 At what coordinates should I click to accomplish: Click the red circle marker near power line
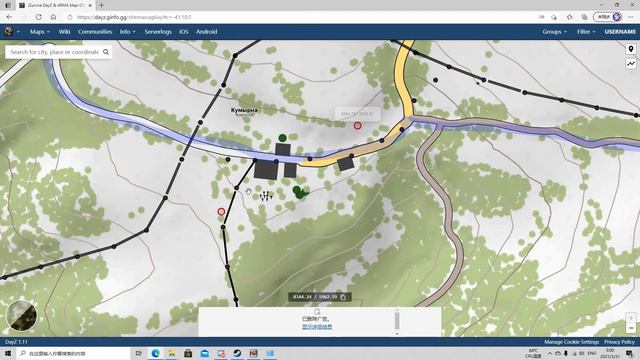(x=221, y=211)
